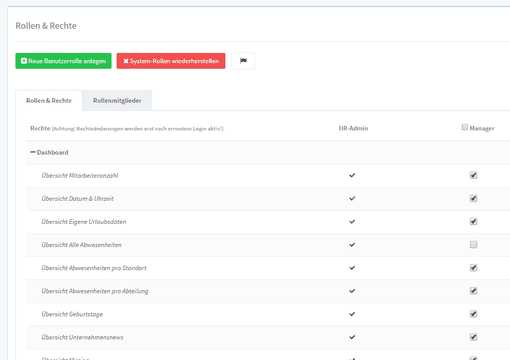Uncheck Manager for Abwesenheiten pro Abteilung

pyautogui.click(x=473, y=291)
